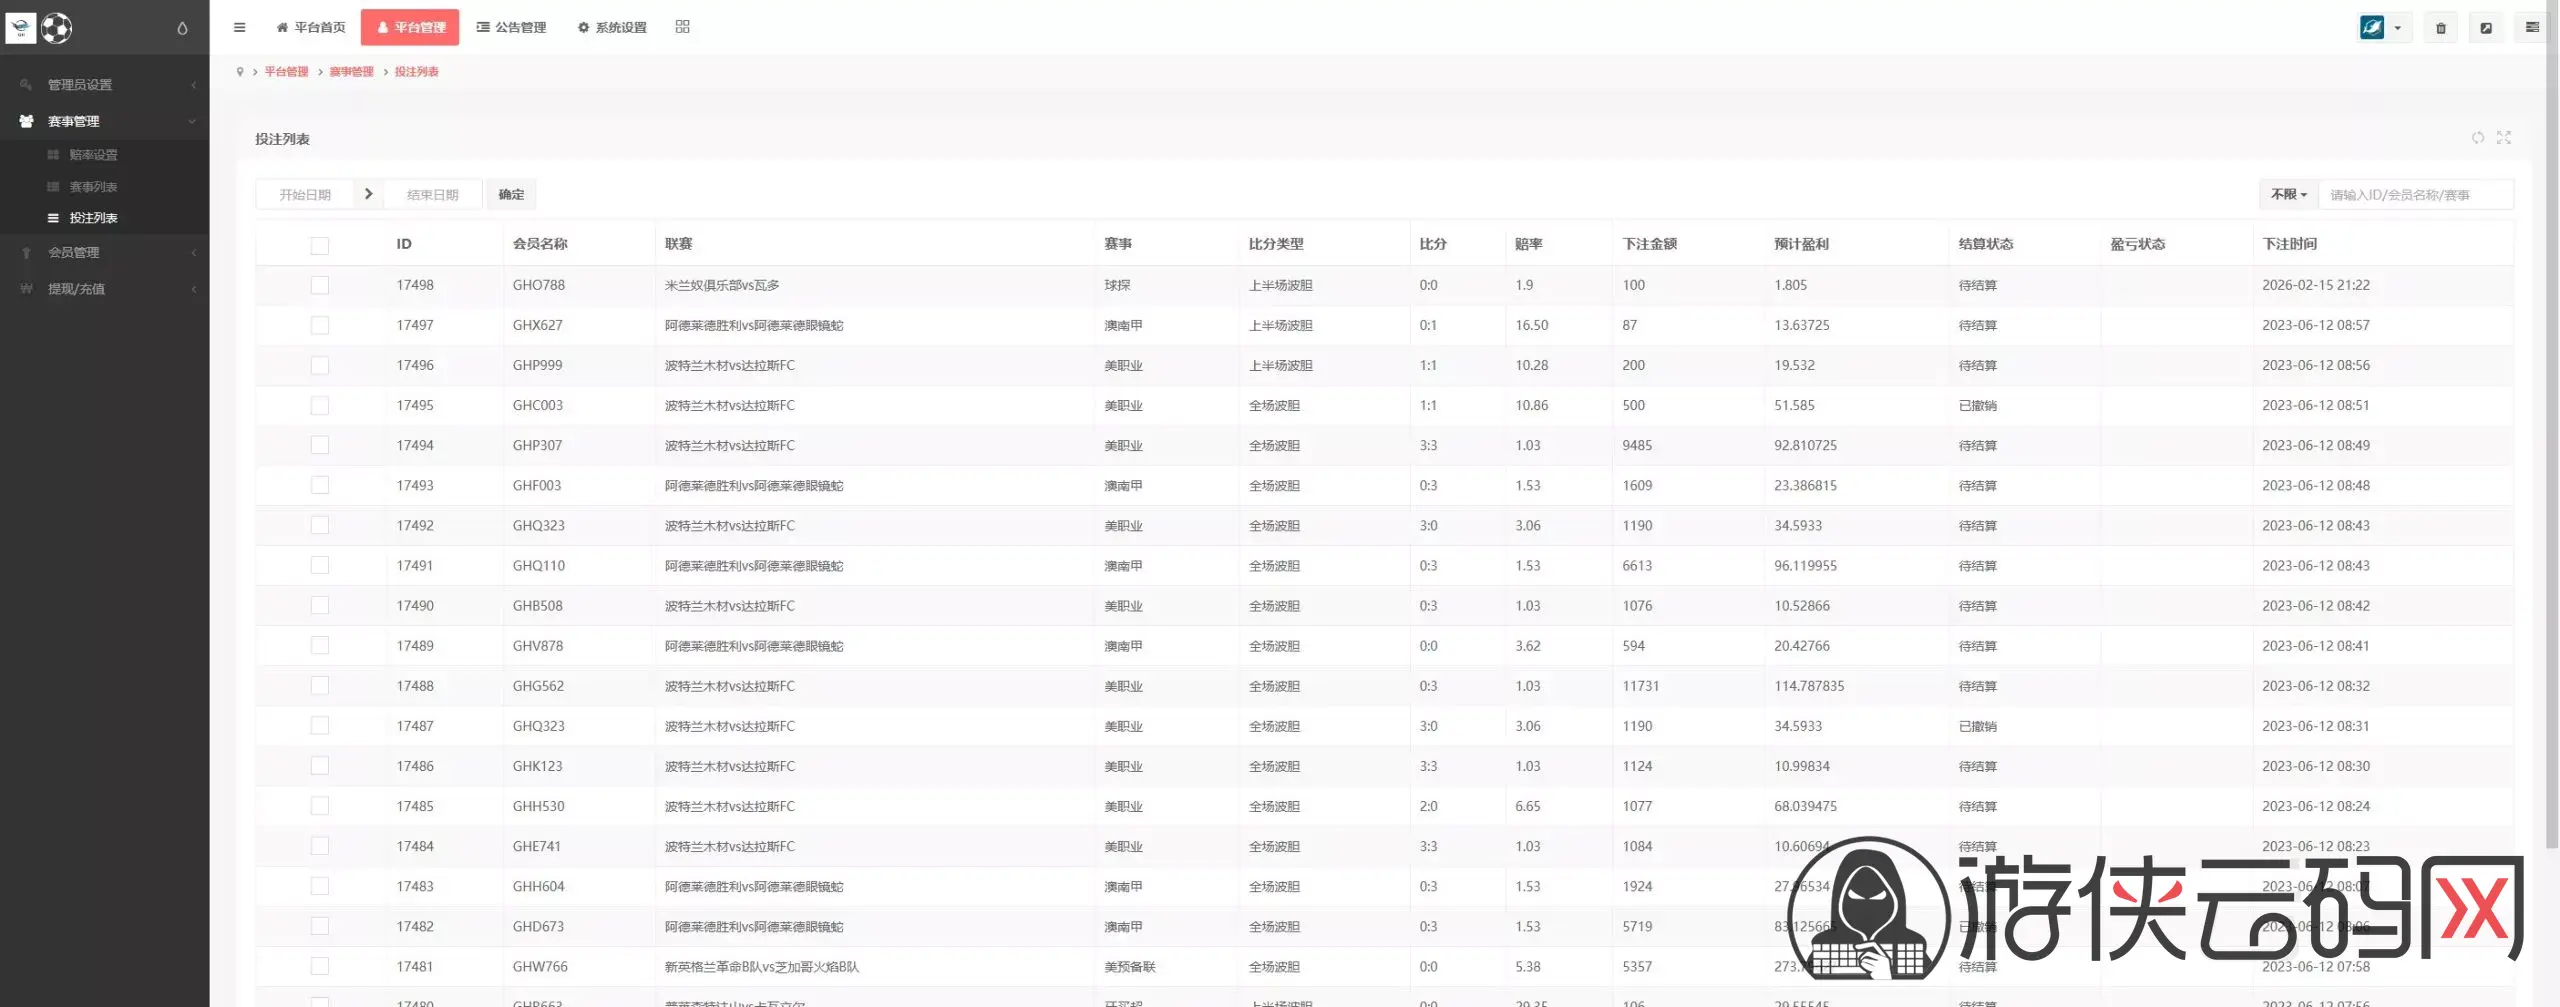Open the 公告管理 top menu tab
This screenshot has height=1007, width=2560.
pyautogui.click(x=511, y=27)
